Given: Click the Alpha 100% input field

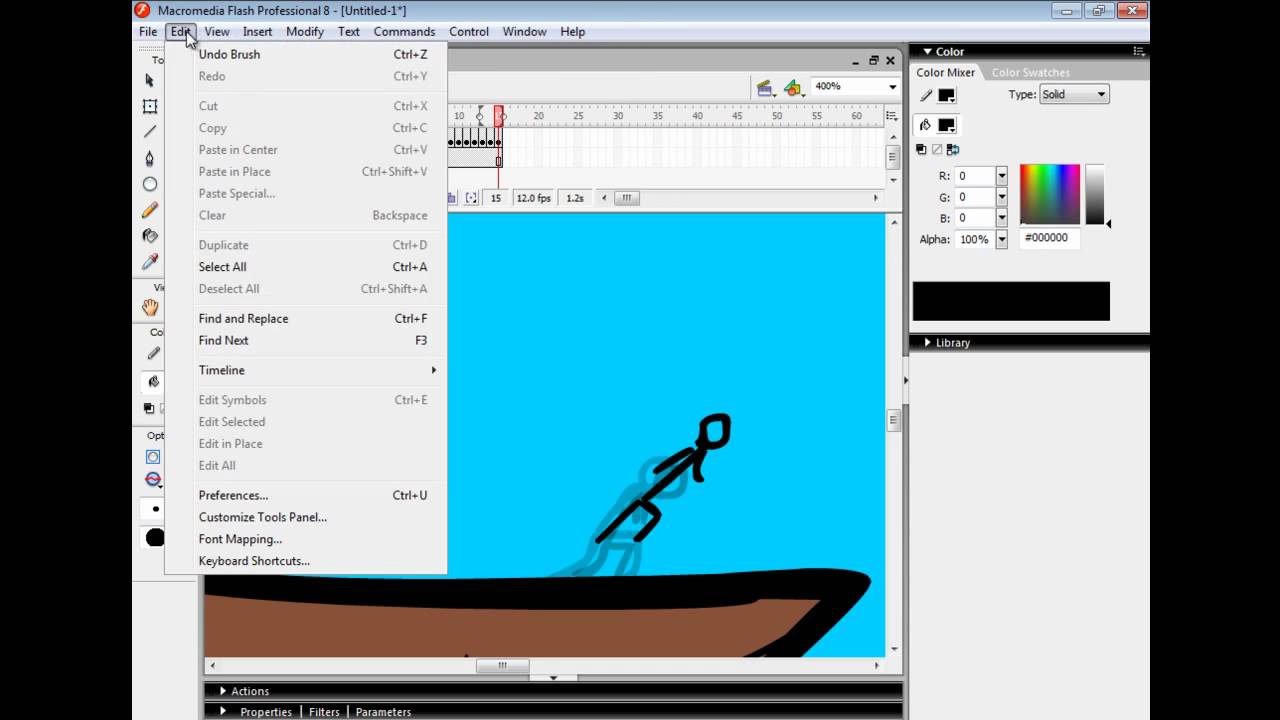Looking at the screenshot, I should (x=975, y=240).
